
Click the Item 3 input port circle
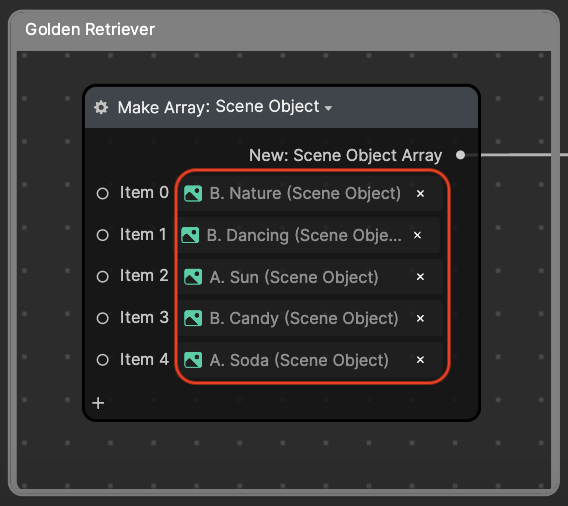tap(103, 318)
